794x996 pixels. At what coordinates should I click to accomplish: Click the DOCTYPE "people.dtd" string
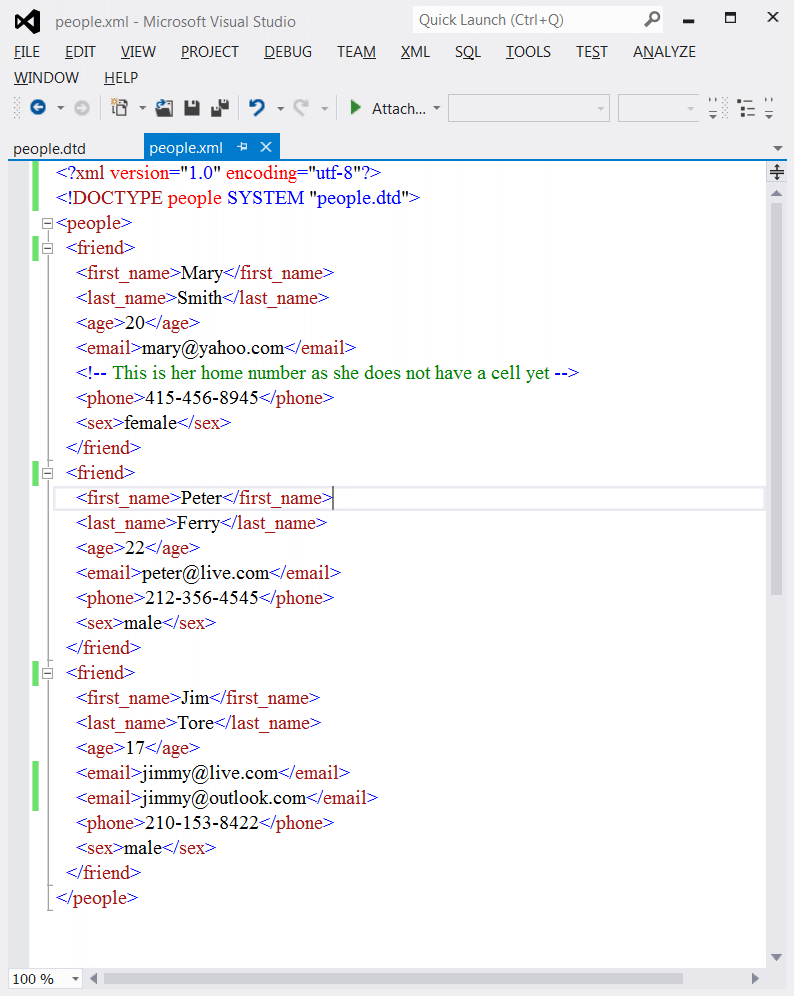358,198
